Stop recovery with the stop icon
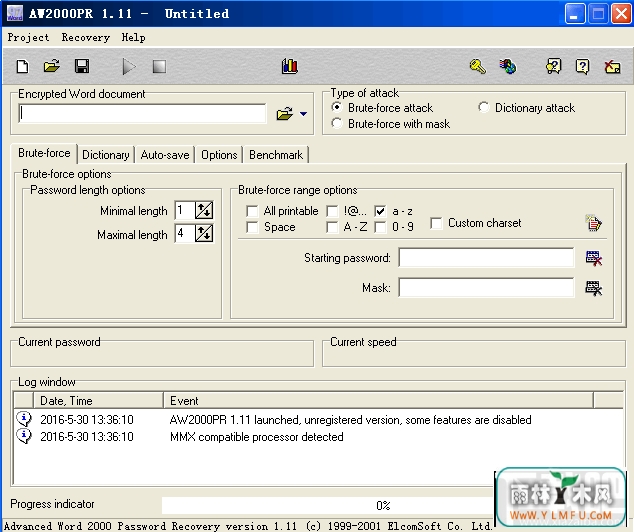 pyautogui.click(x=159, y=66)
